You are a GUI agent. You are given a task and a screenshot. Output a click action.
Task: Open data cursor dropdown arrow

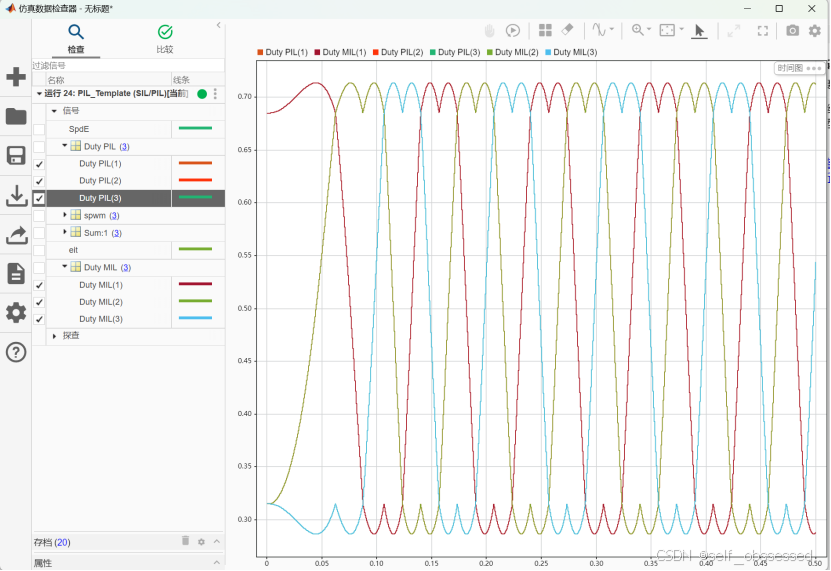(612, 29)
